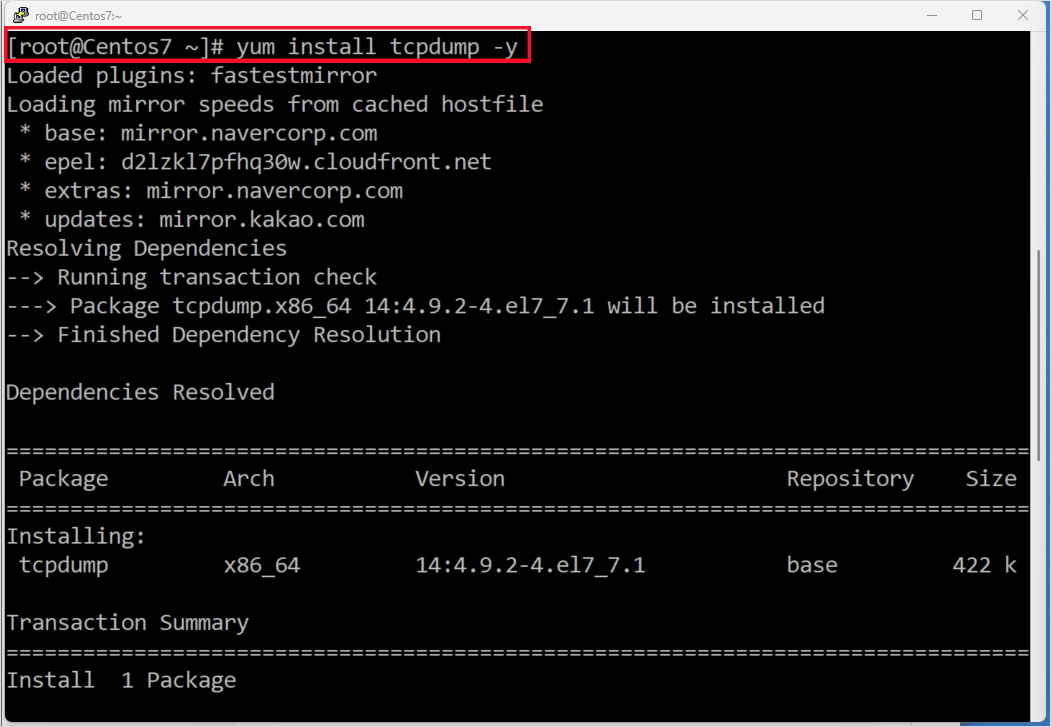
Task: Click '--> Finished Dependency Resolution' line
Action: click(224, 335)
